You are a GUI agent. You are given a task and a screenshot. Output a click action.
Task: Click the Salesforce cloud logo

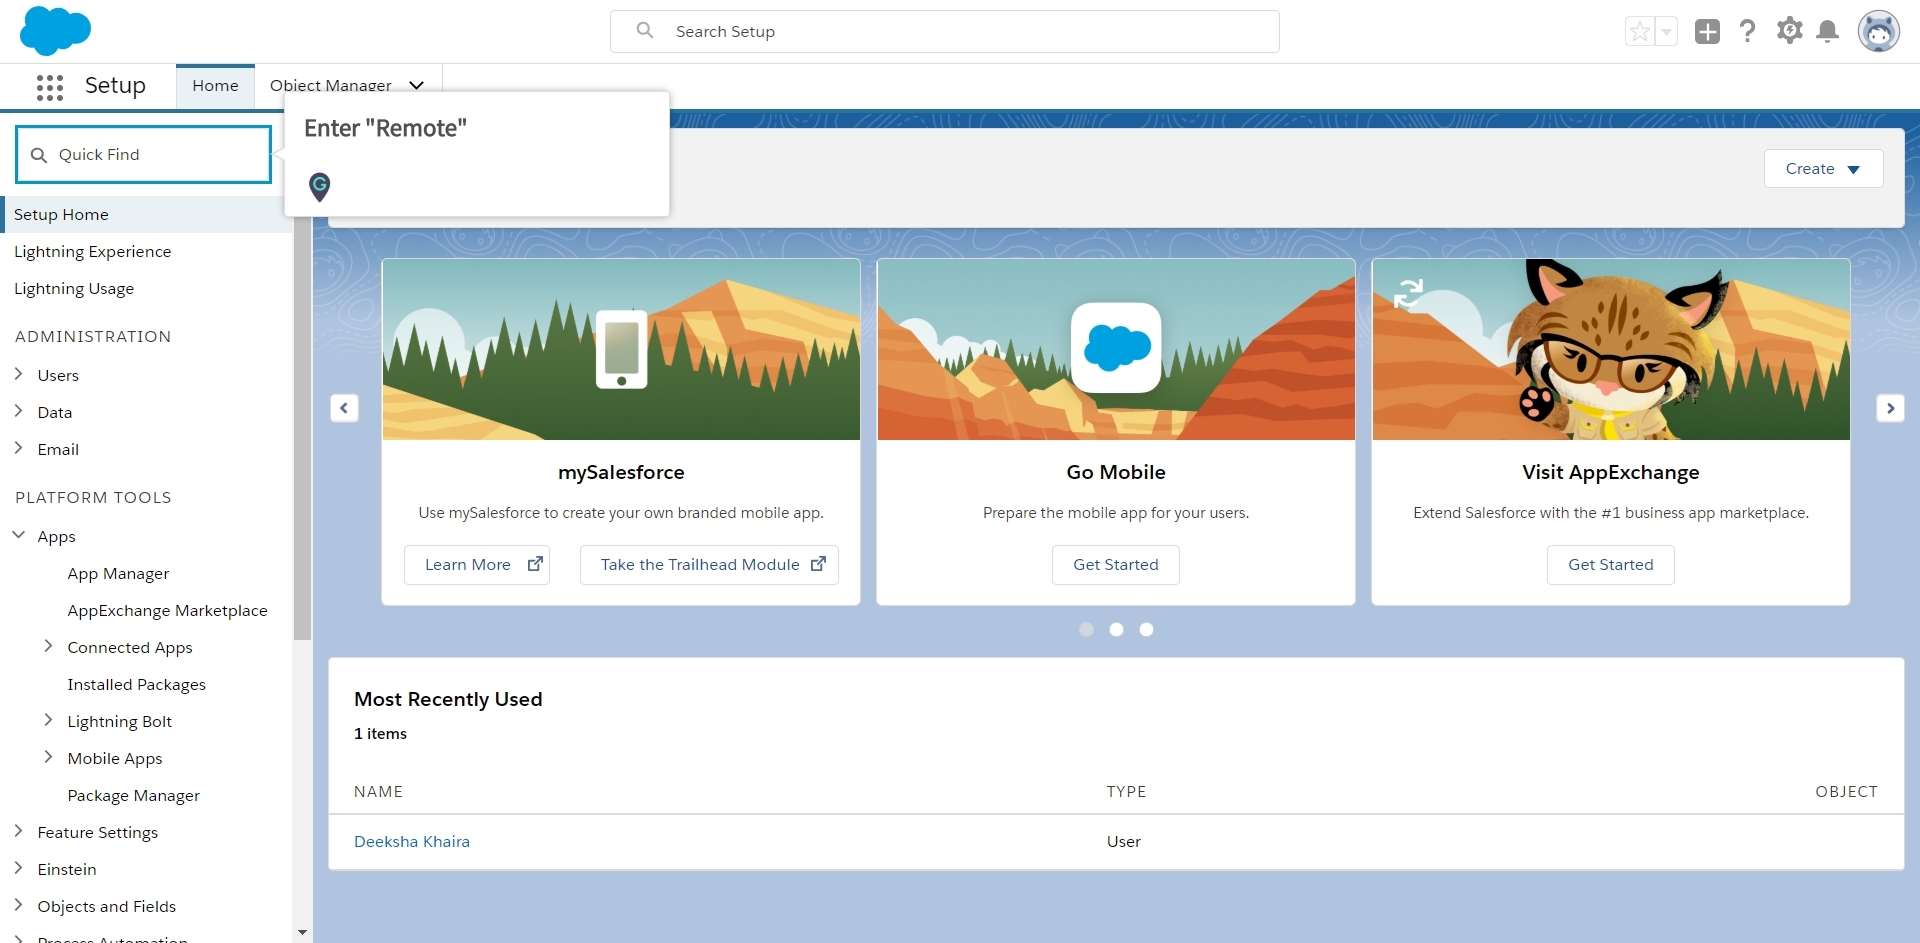click(55, 30)
